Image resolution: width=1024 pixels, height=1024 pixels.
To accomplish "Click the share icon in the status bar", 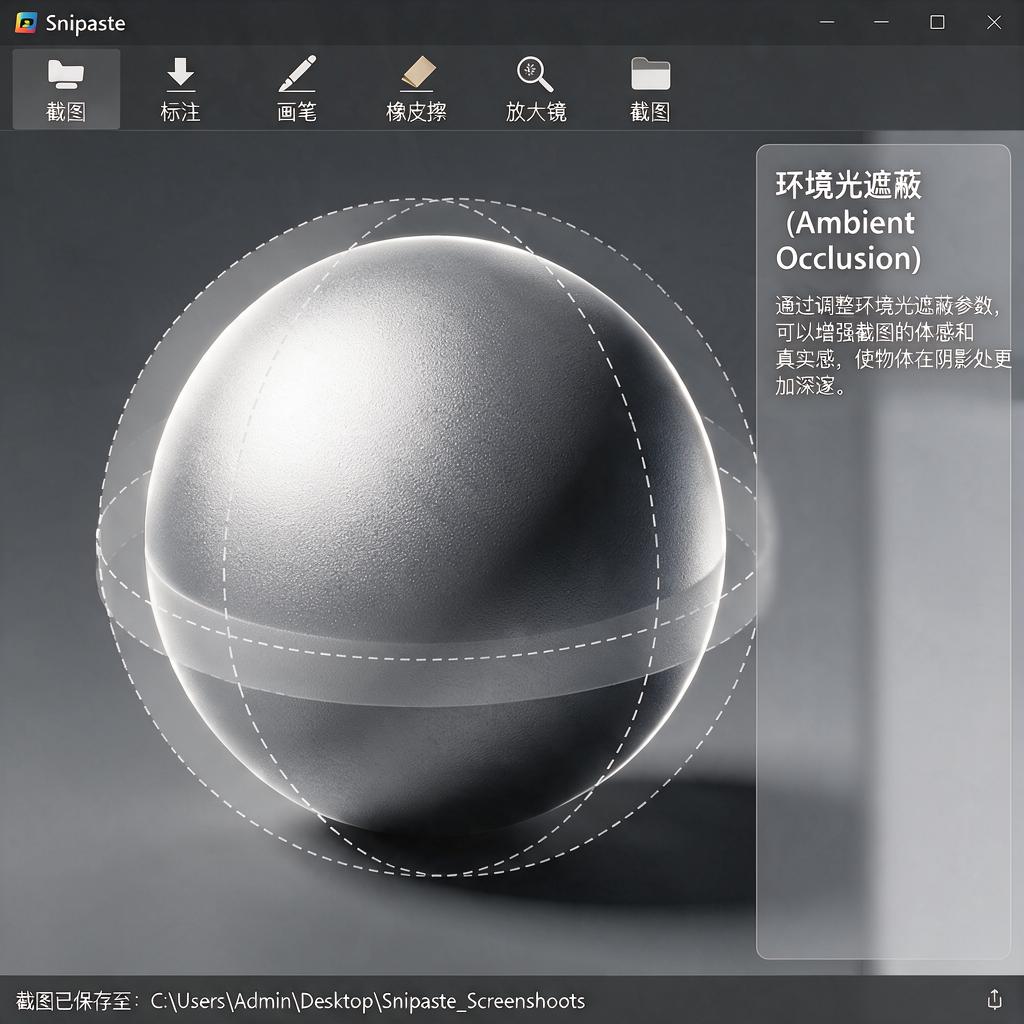I will pyautogui.click(x=994, y=999).
